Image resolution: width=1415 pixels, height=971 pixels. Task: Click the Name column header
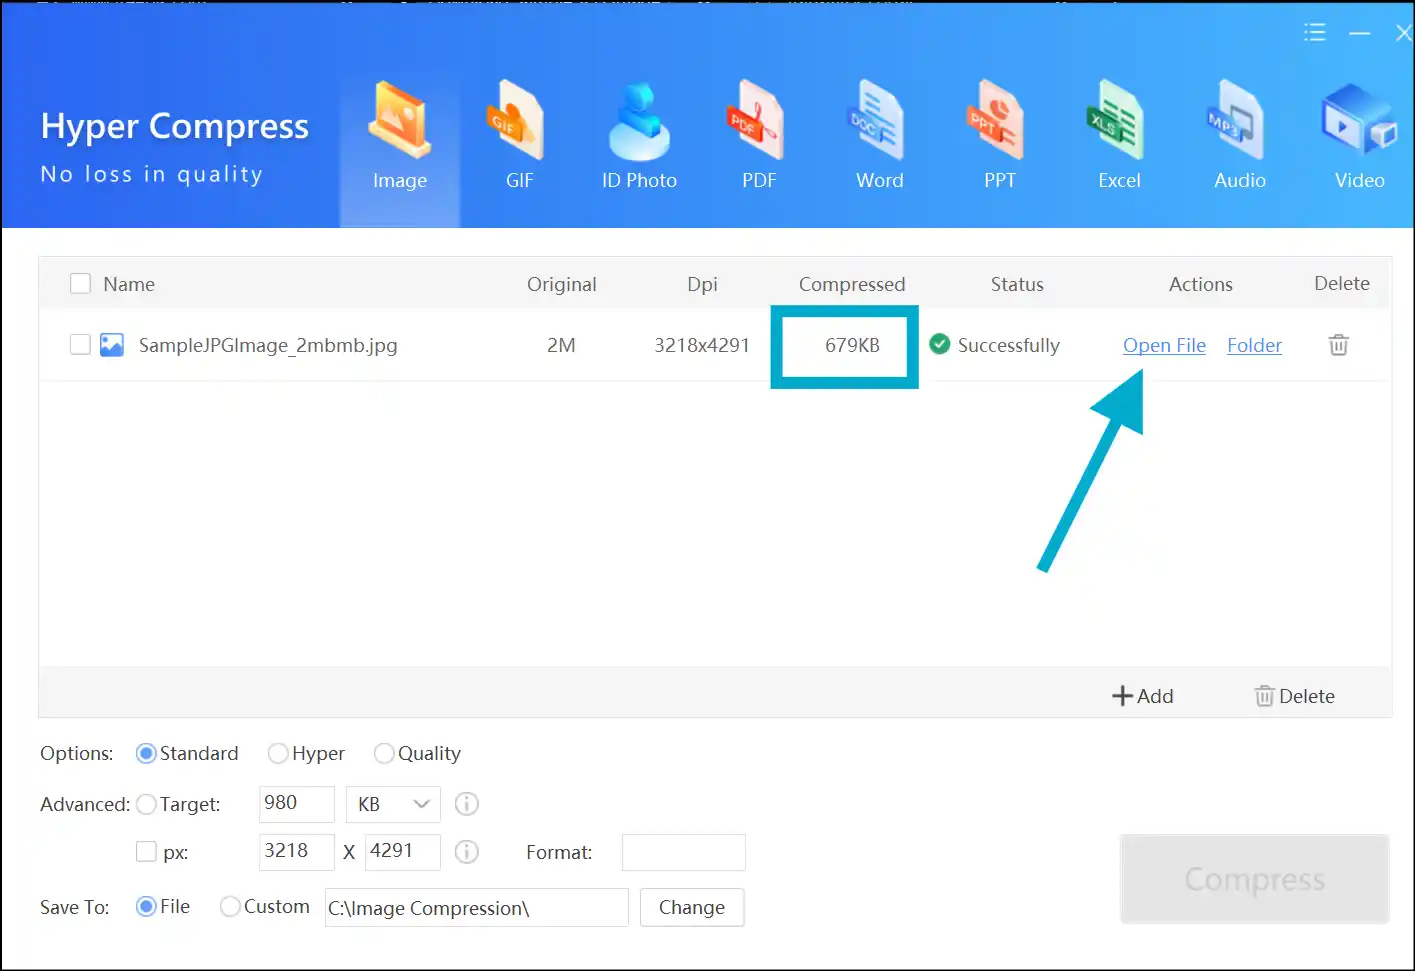point(129,284)
